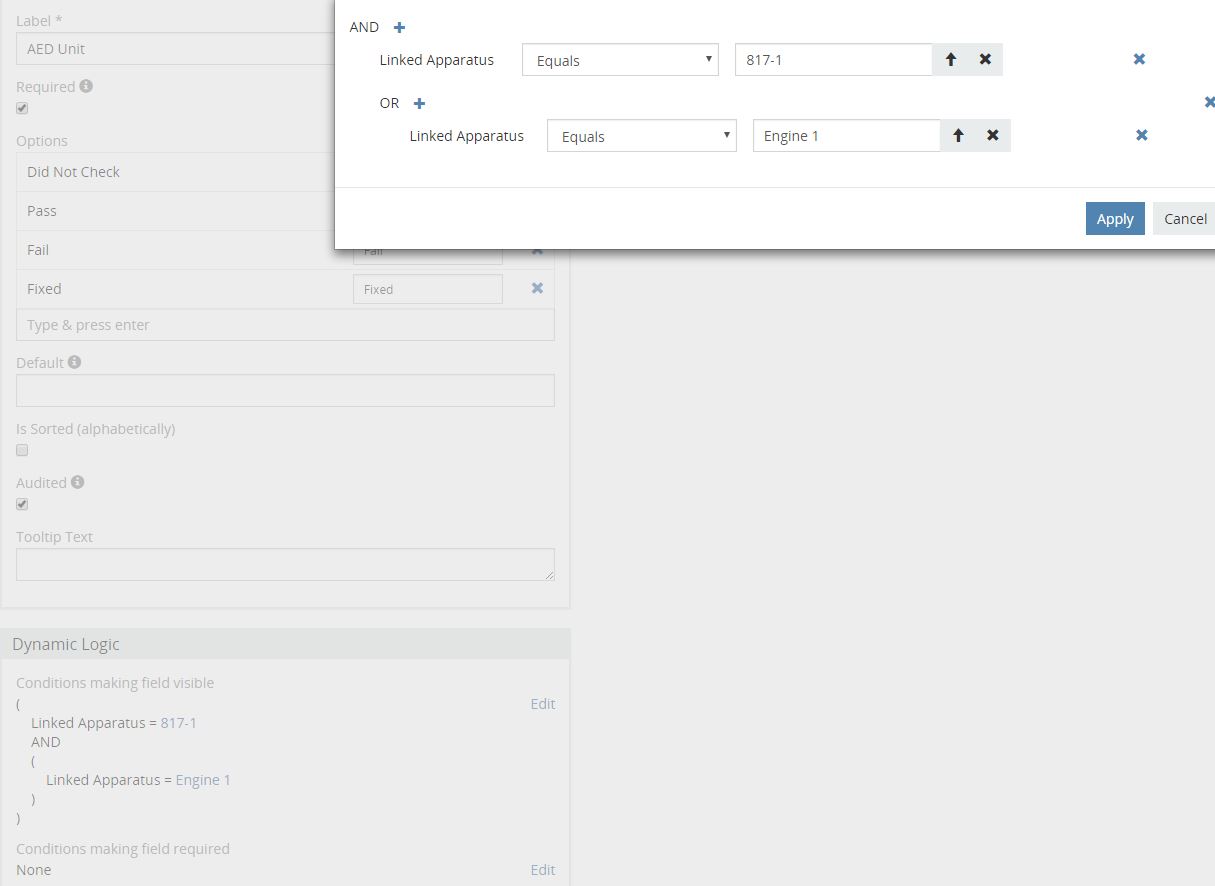Toggle the Audited checkbox
The width and height of the screenshot is (1215, 886).
(x=22, y=504)
